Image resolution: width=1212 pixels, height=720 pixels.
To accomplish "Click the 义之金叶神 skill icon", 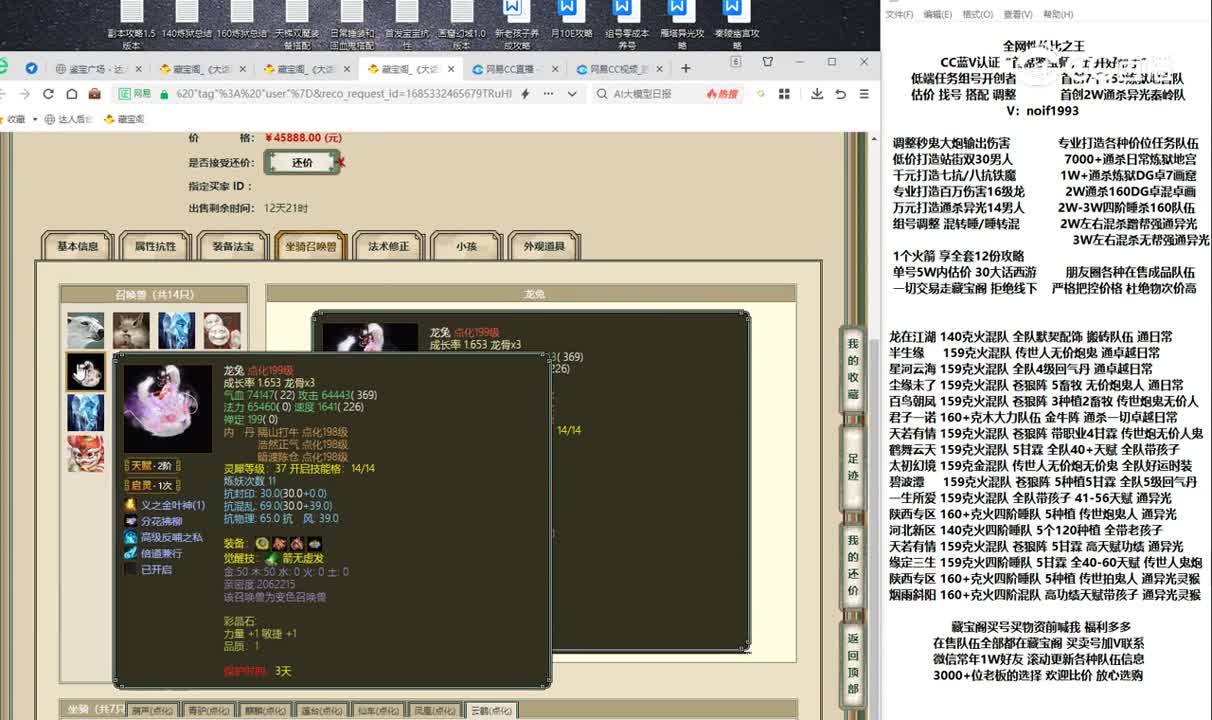I will [x=131, y=505].
